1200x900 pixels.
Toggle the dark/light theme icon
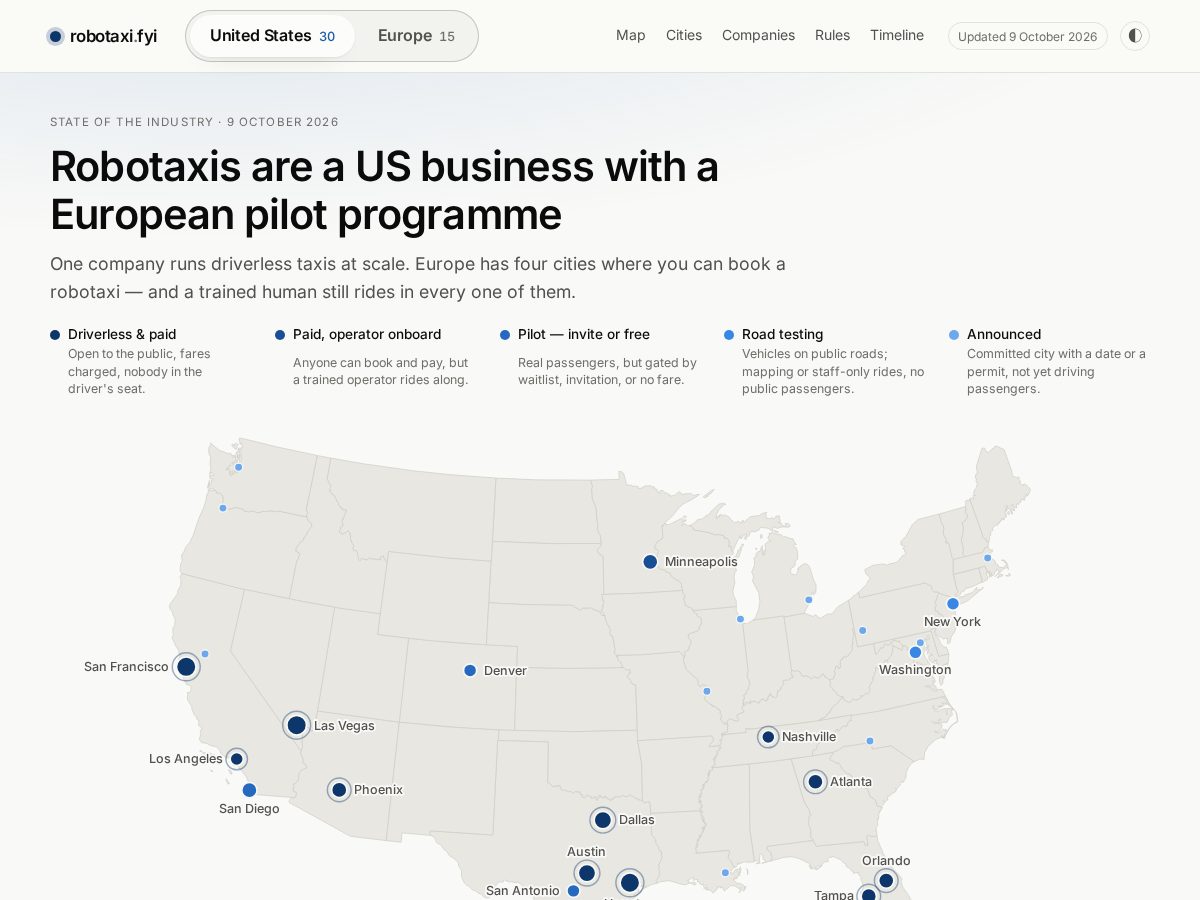(x=1135, y=36)
